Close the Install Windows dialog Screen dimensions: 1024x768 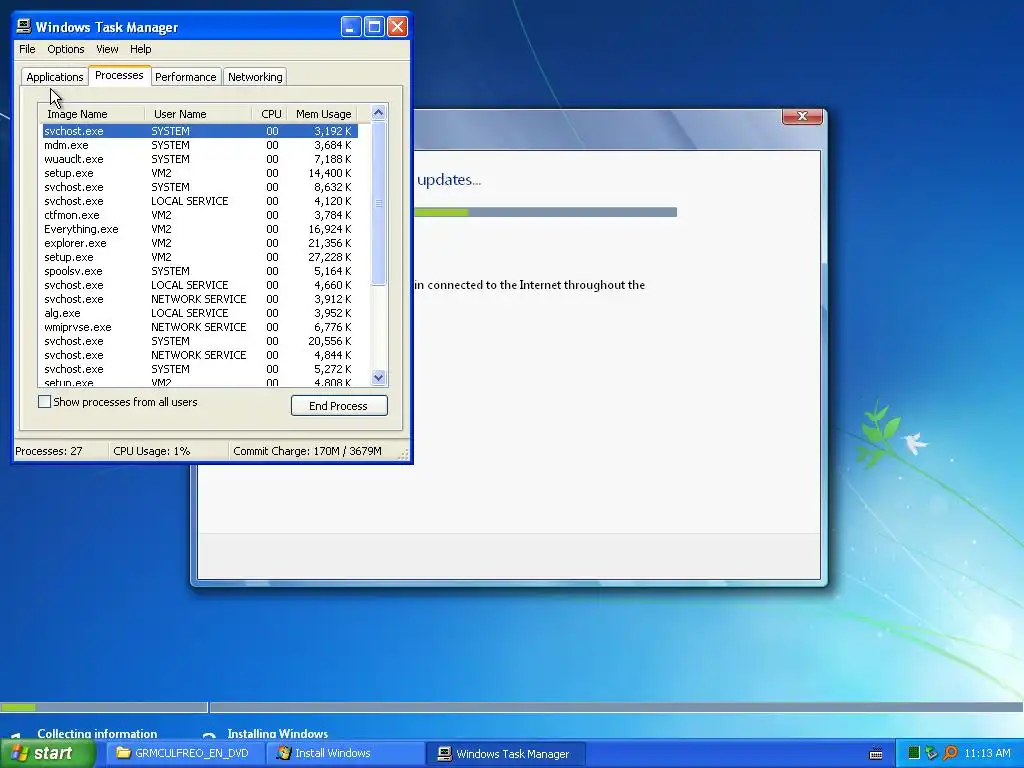point(803,116)
